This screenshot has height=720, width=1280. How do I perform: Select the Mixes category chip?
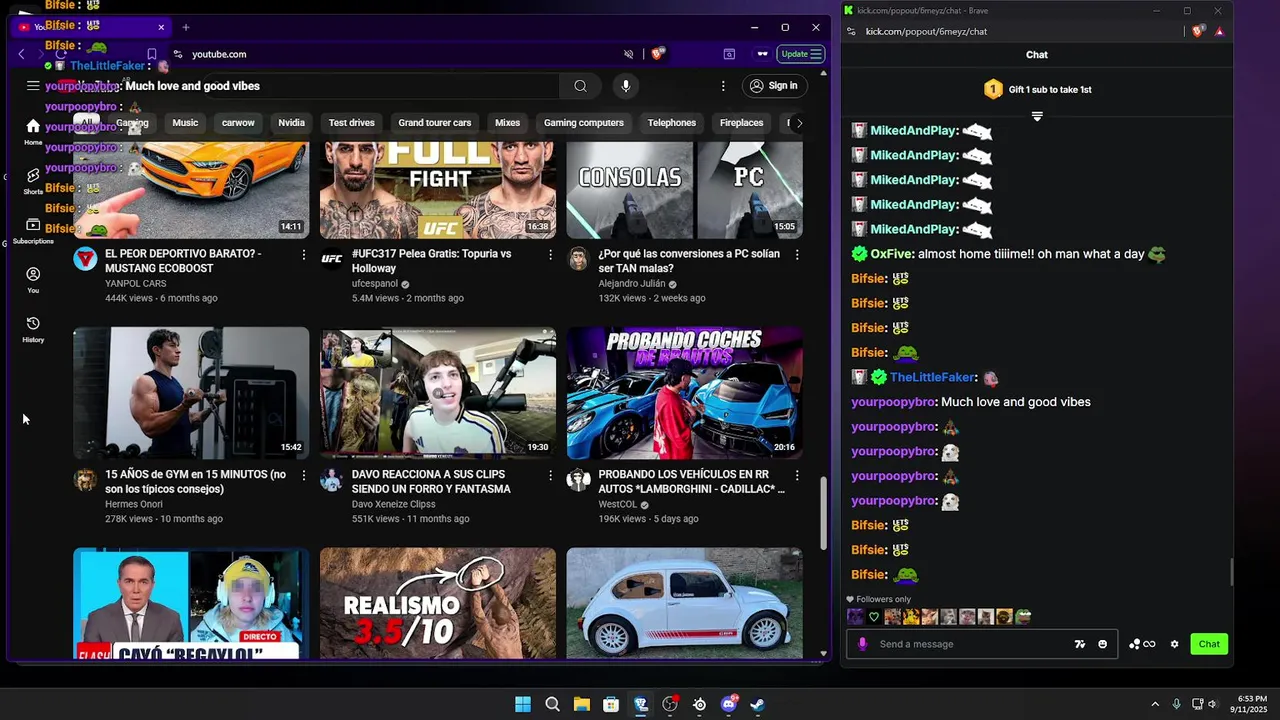pos(507,123)
